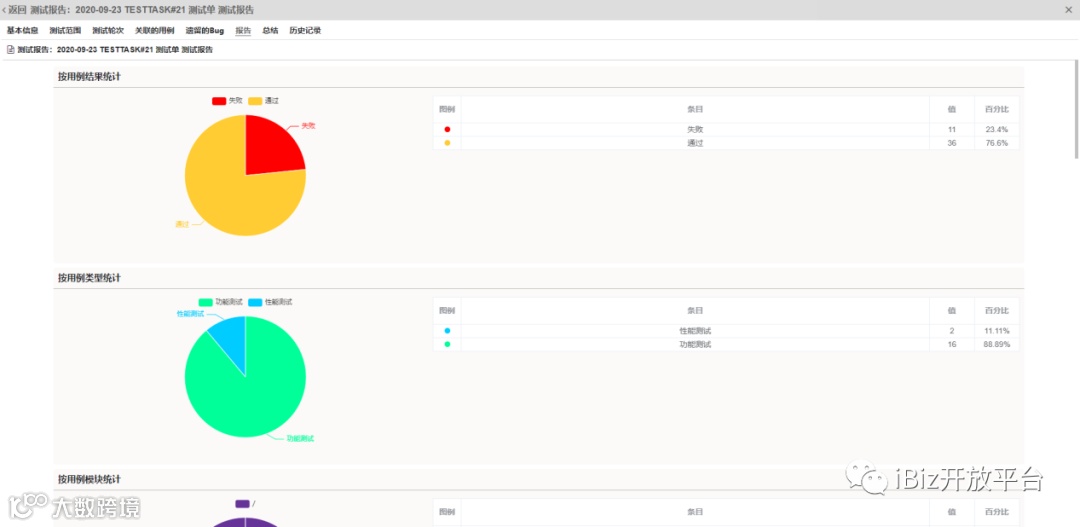The height and width of the screenshot is (527, 1080).
Task: Click the 11.11% percentage cell
Action: click(x=997, y=331)
